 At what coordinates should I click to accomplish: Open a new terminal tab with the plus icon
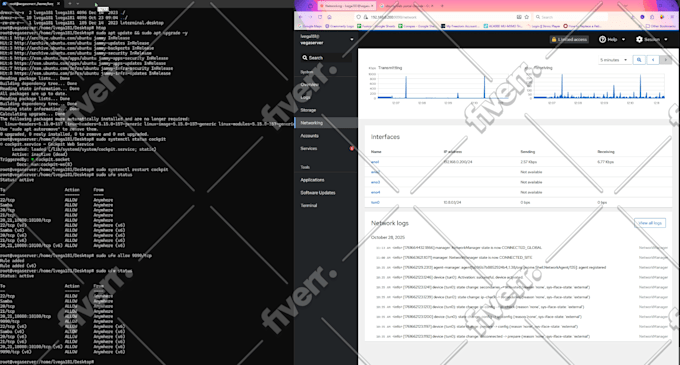coord(70,3)
